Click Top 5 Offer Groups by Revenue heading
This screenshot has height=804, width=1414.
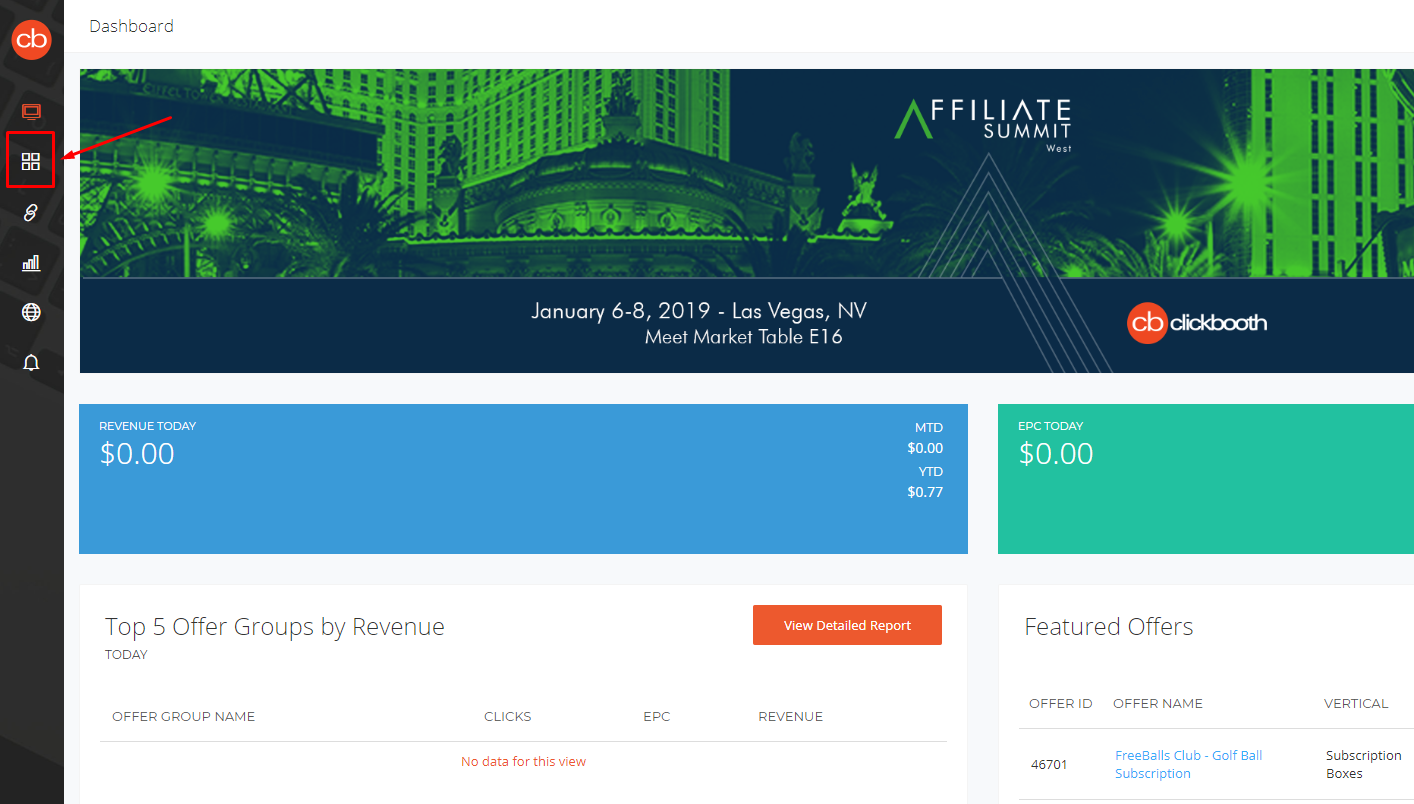275,627
